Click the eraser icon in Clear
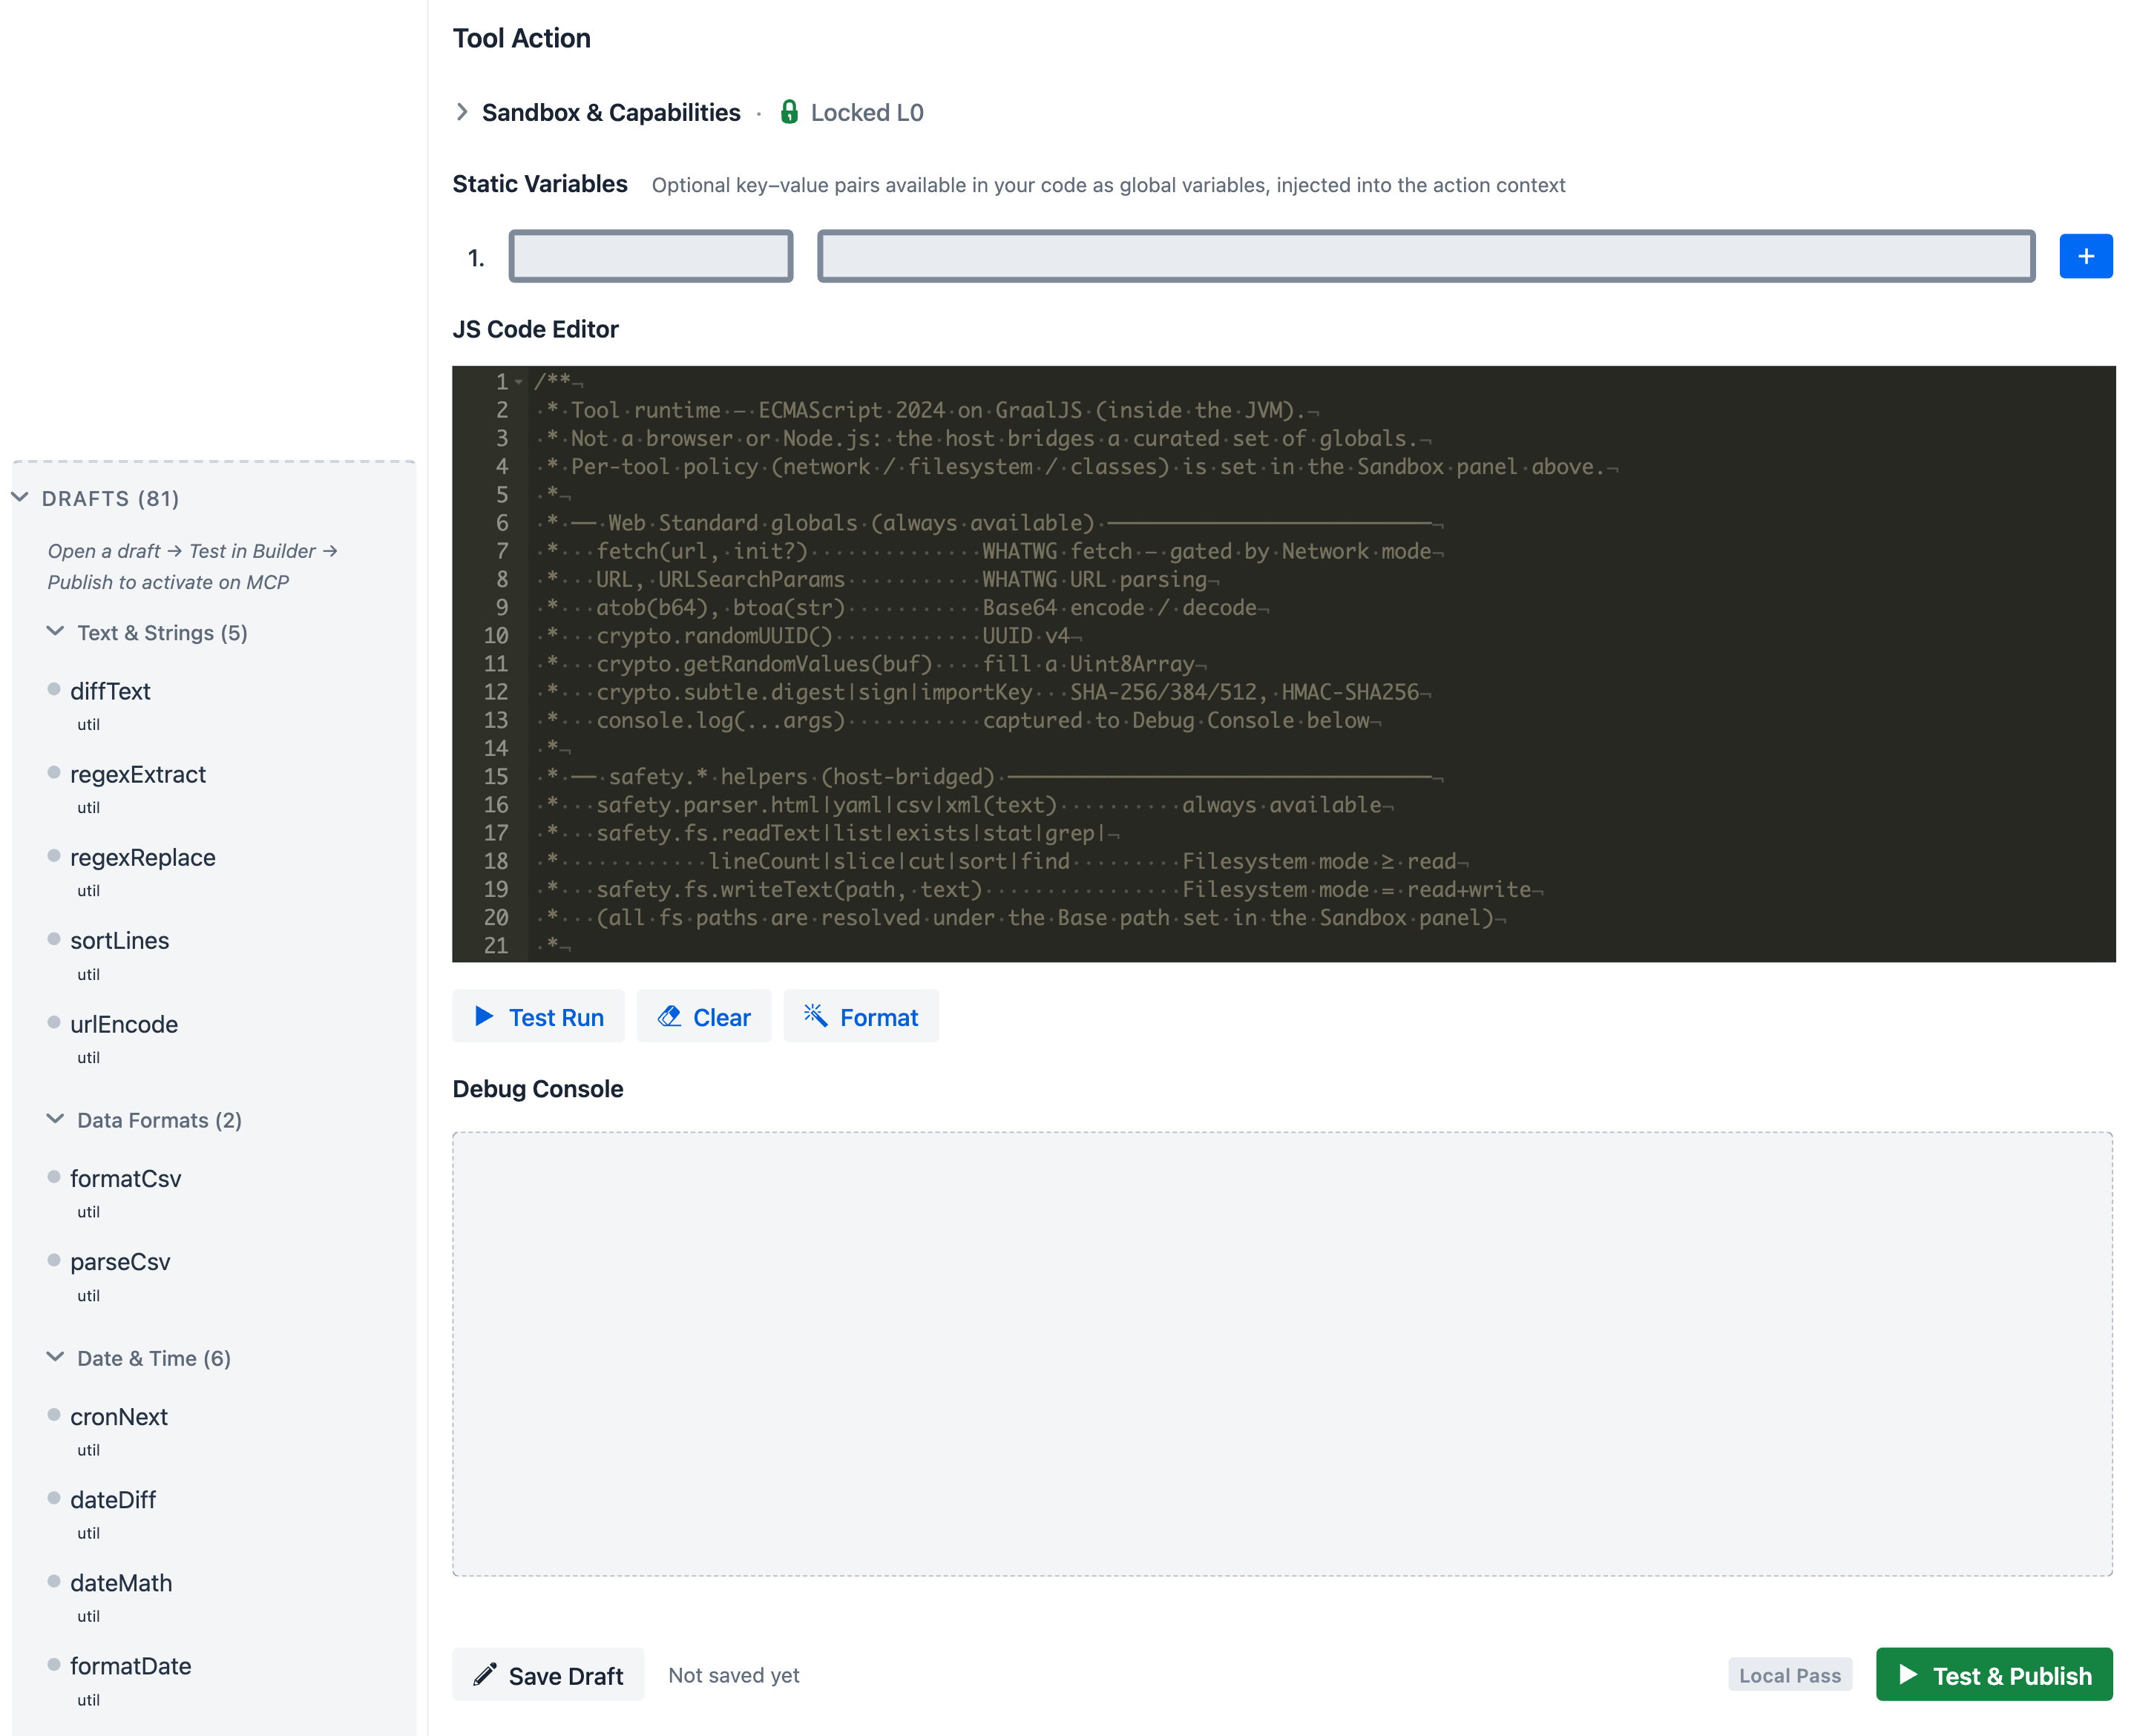The image size is (2137, 1736). point(669,1016)
